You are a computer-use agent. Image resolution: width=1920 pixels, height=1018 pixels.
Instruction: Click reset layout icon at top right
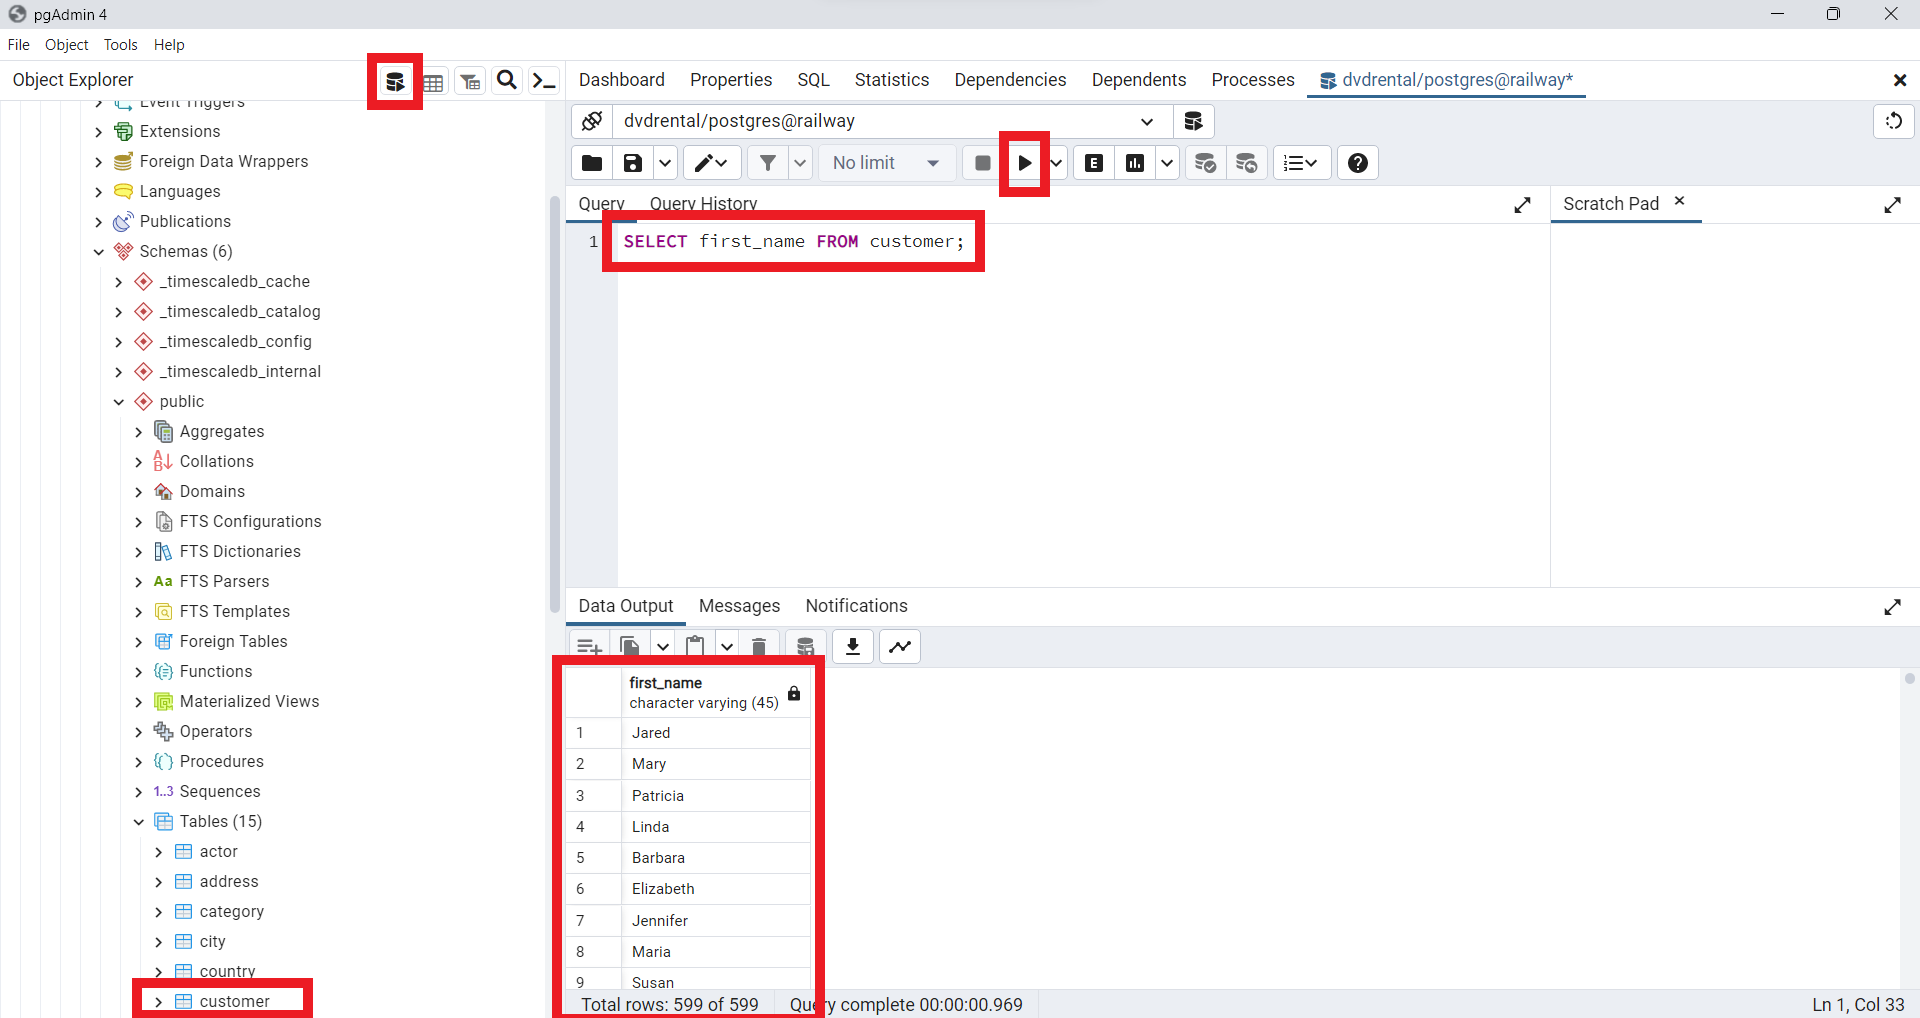pyautogui.click(x=1893, y=121)
